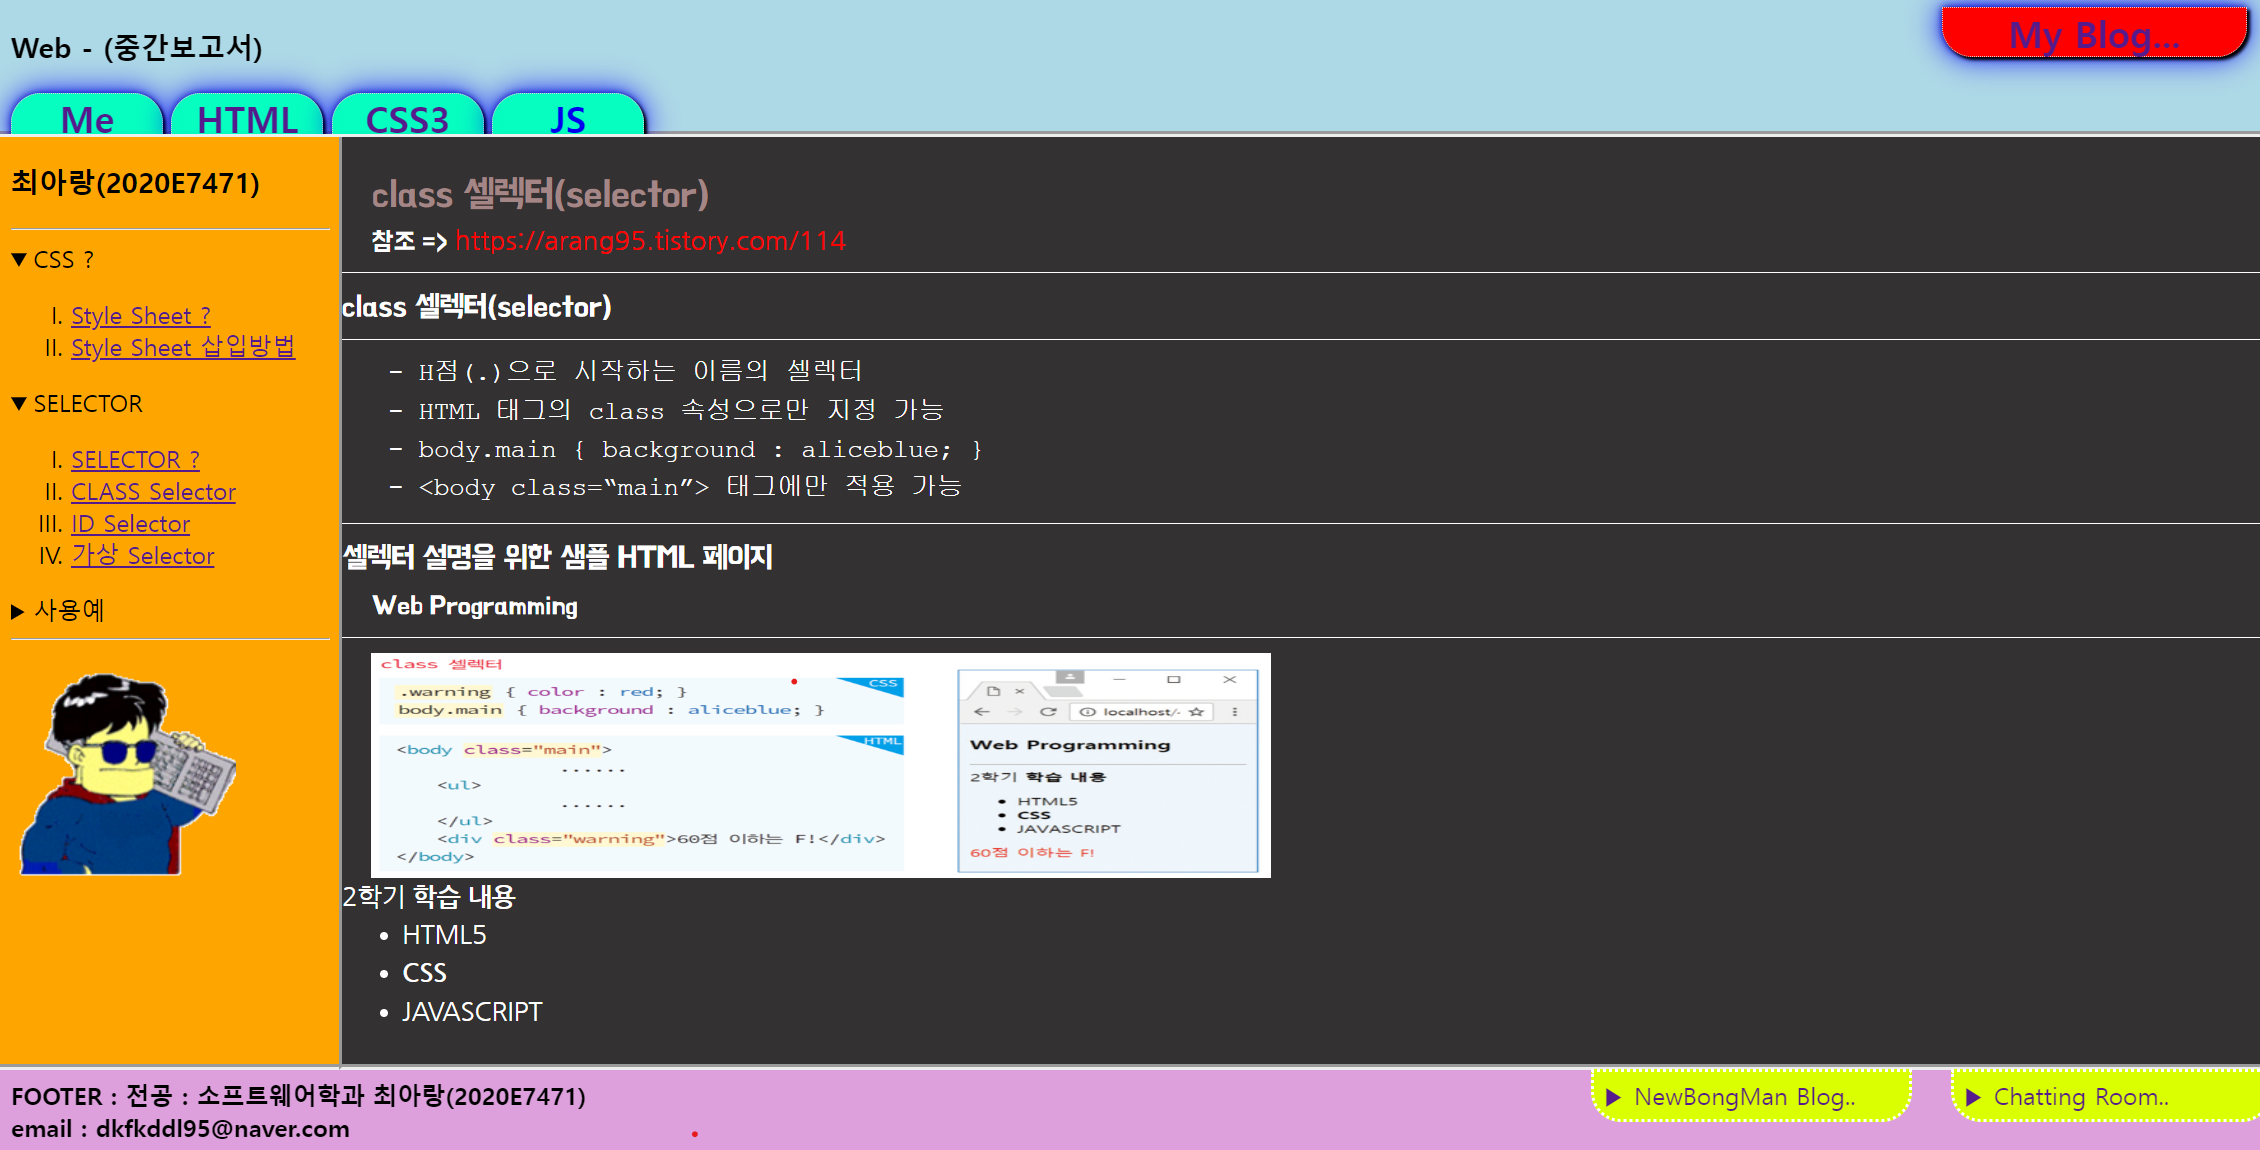Expand the 사용예 section triangle

pos(18,611)
